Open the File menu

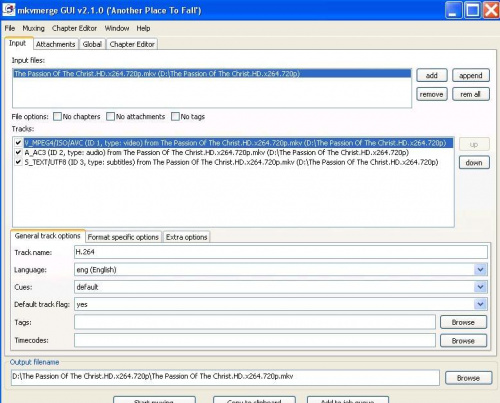click(10, 28)
